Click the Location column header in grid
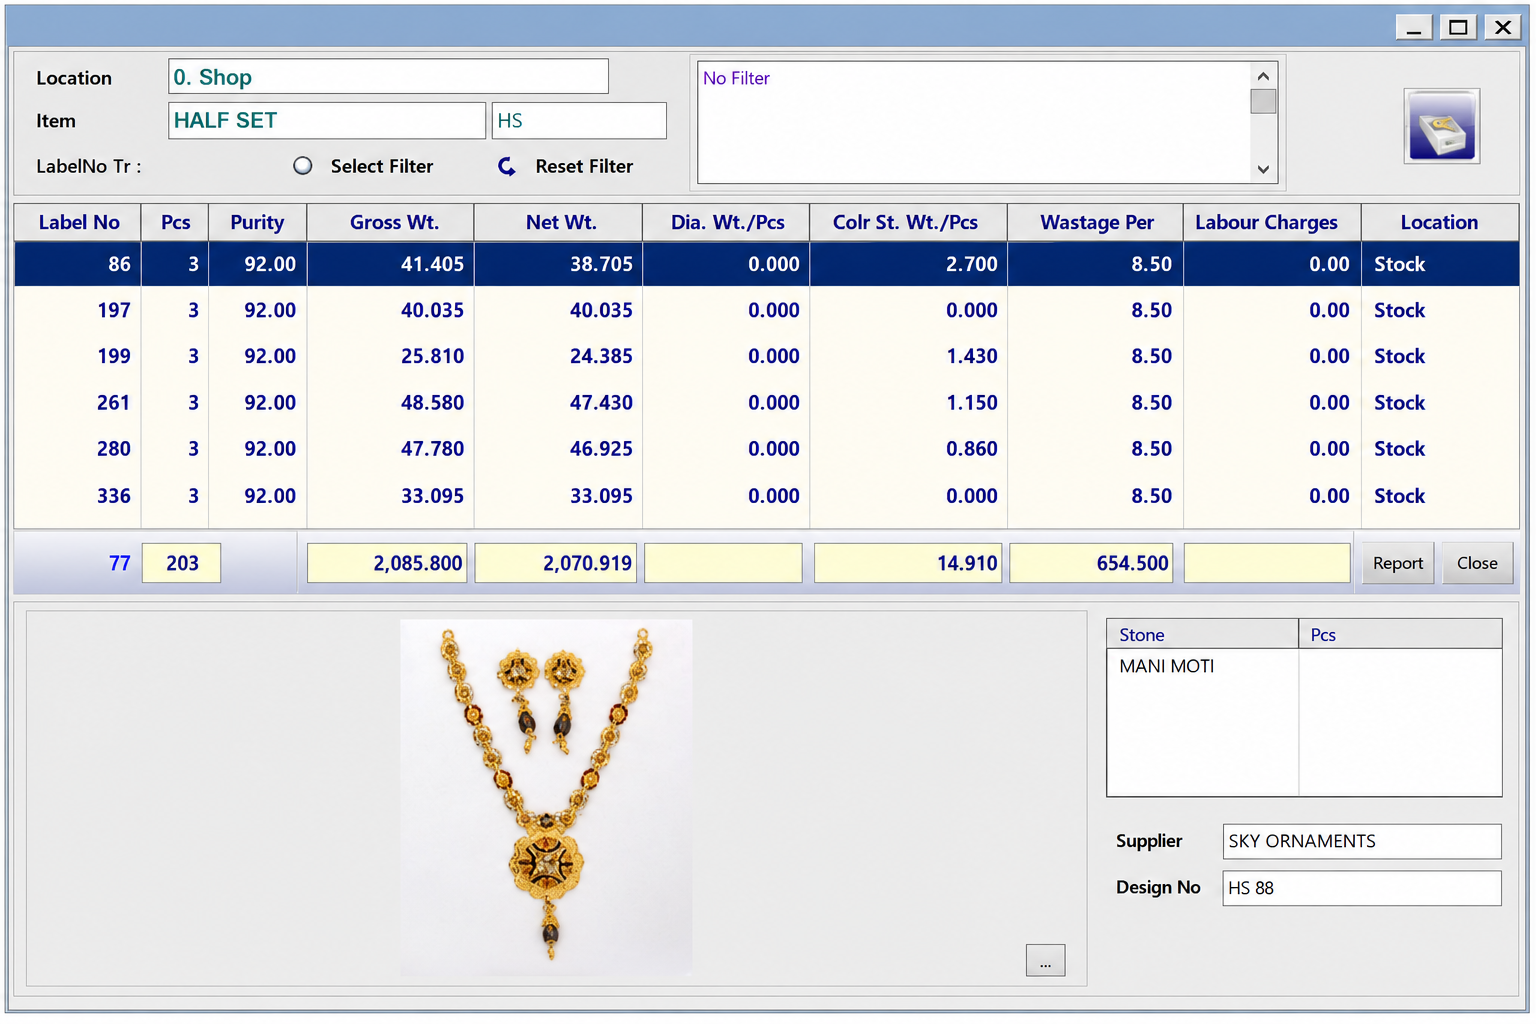Screen dimensions: 1536x1024 [x=1440, y=223]
